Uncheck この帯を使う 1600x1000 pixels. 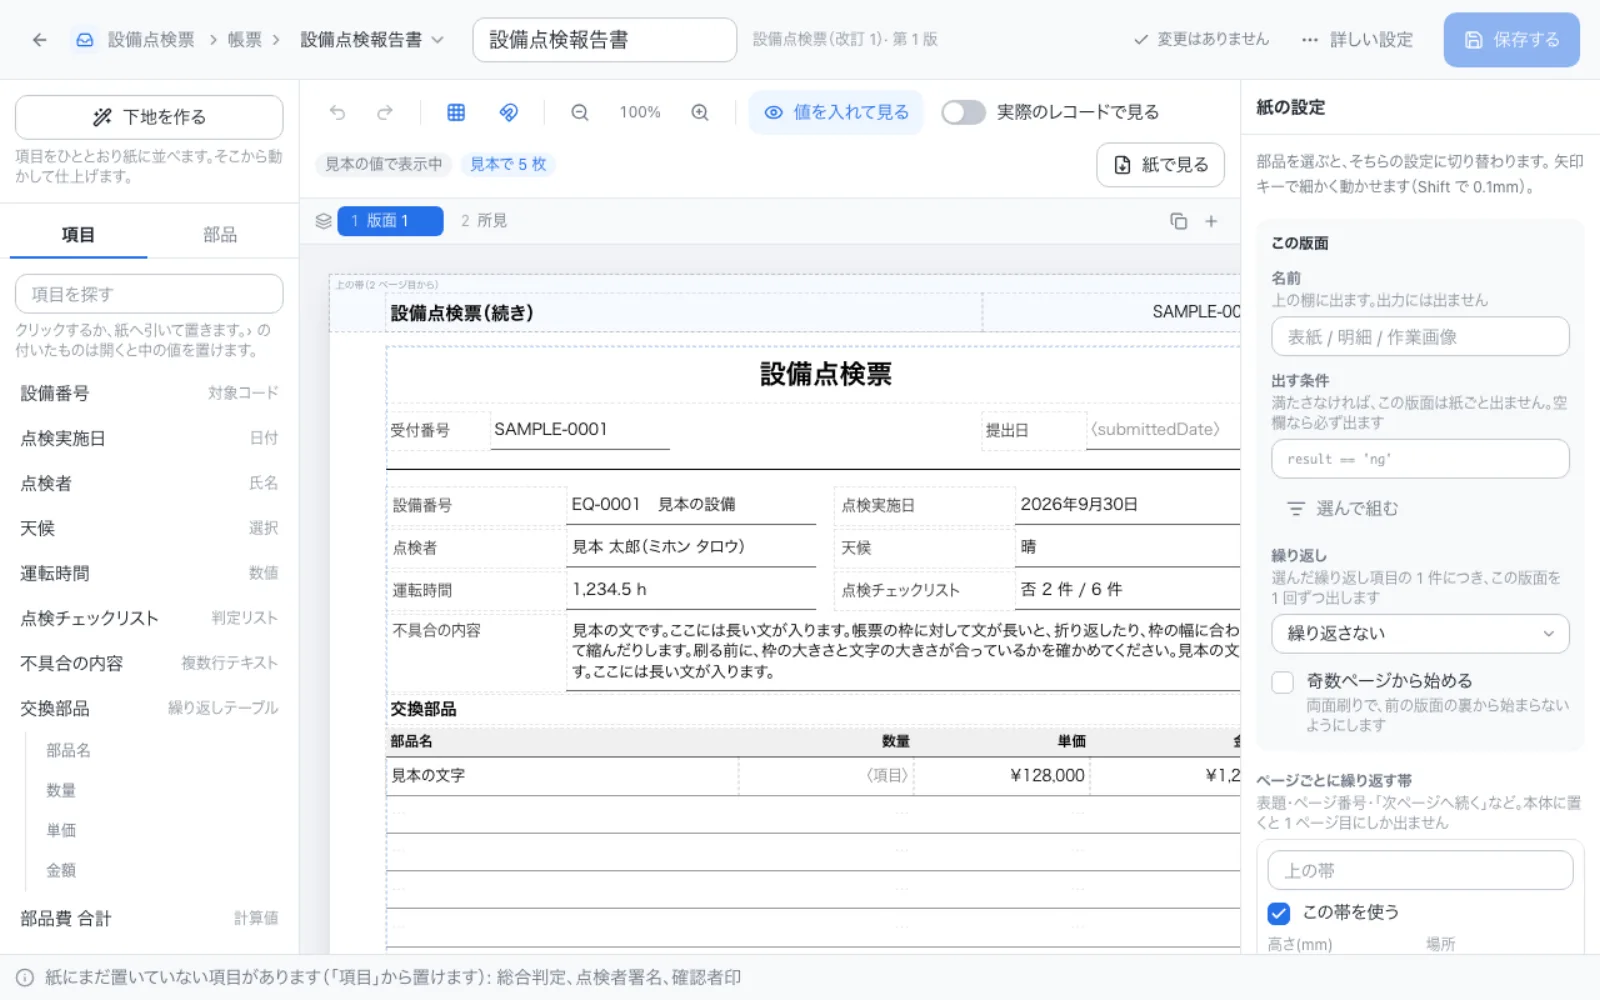(x=1279, y=913)
